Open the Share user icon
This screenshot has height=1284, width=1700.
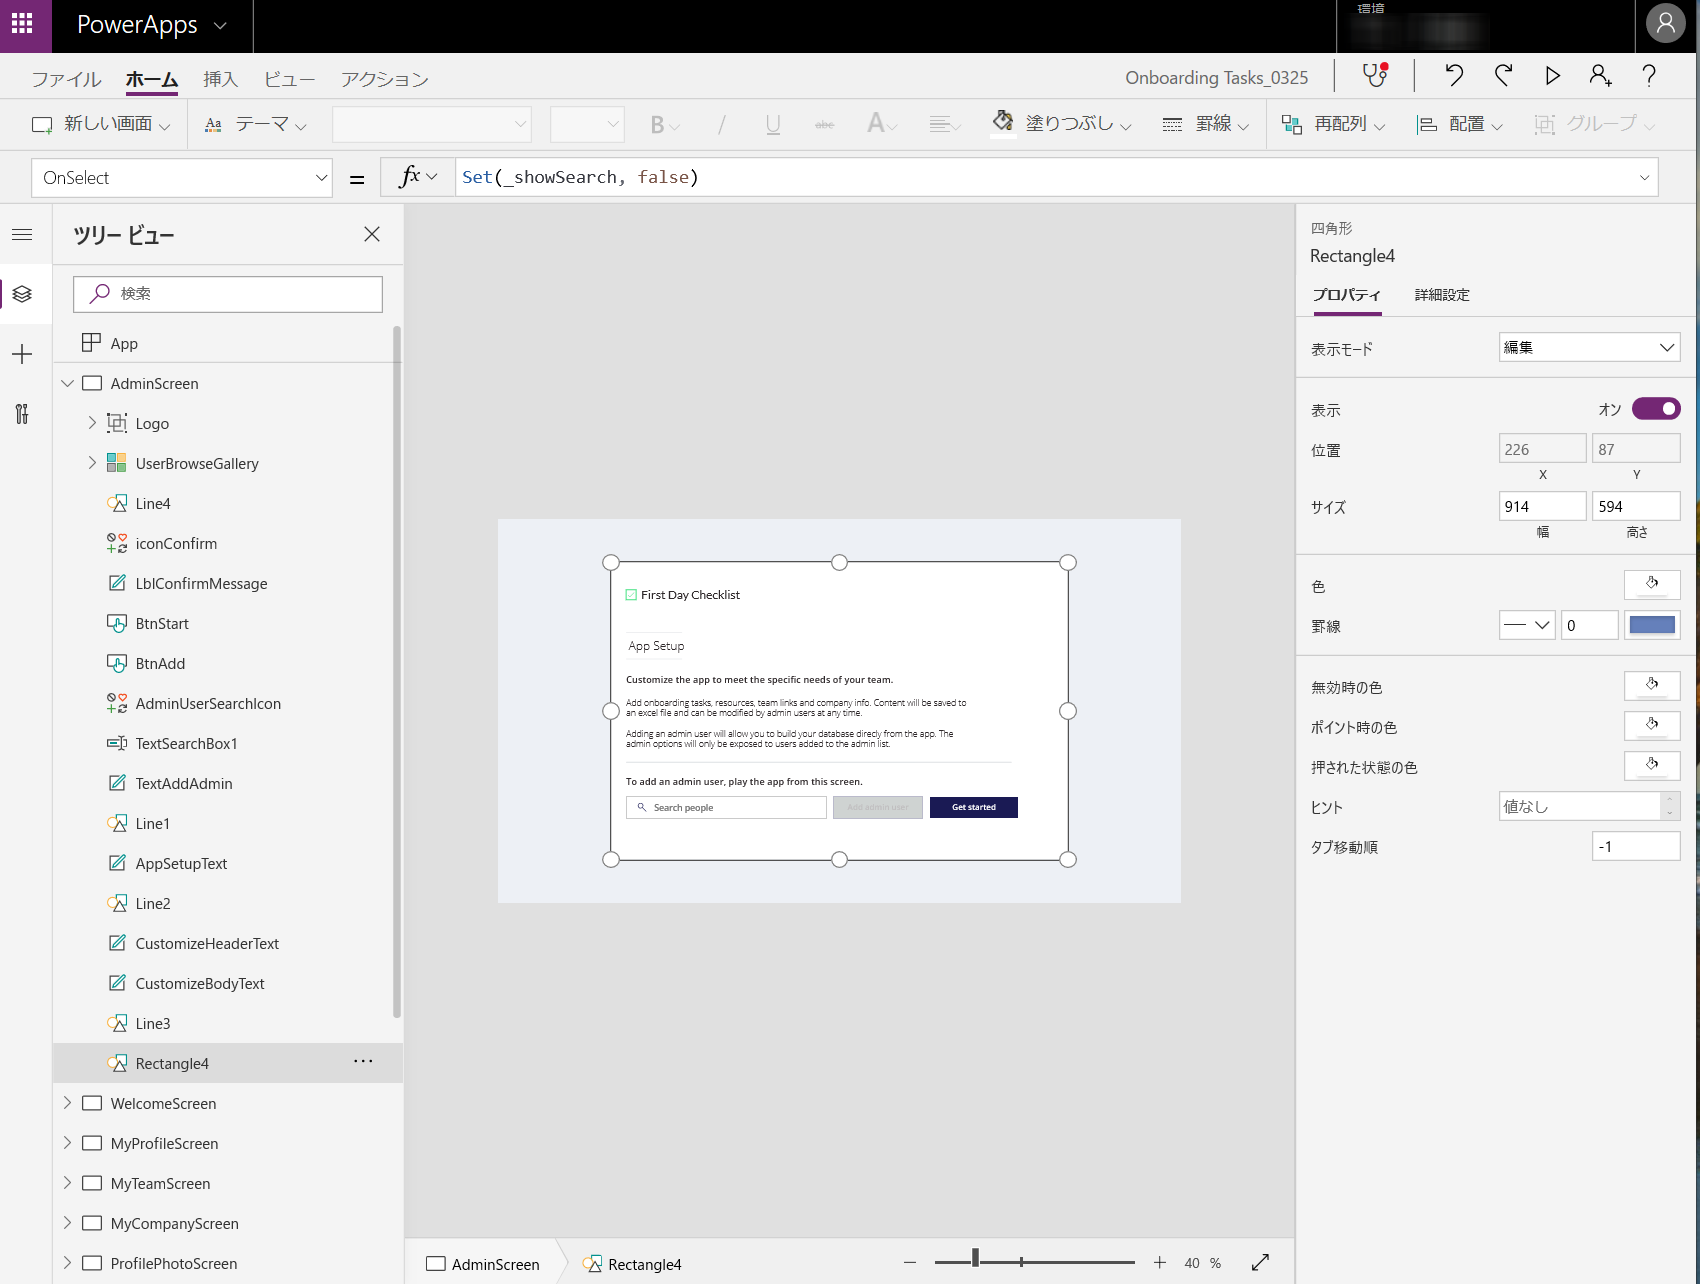tap(1600, 75)
